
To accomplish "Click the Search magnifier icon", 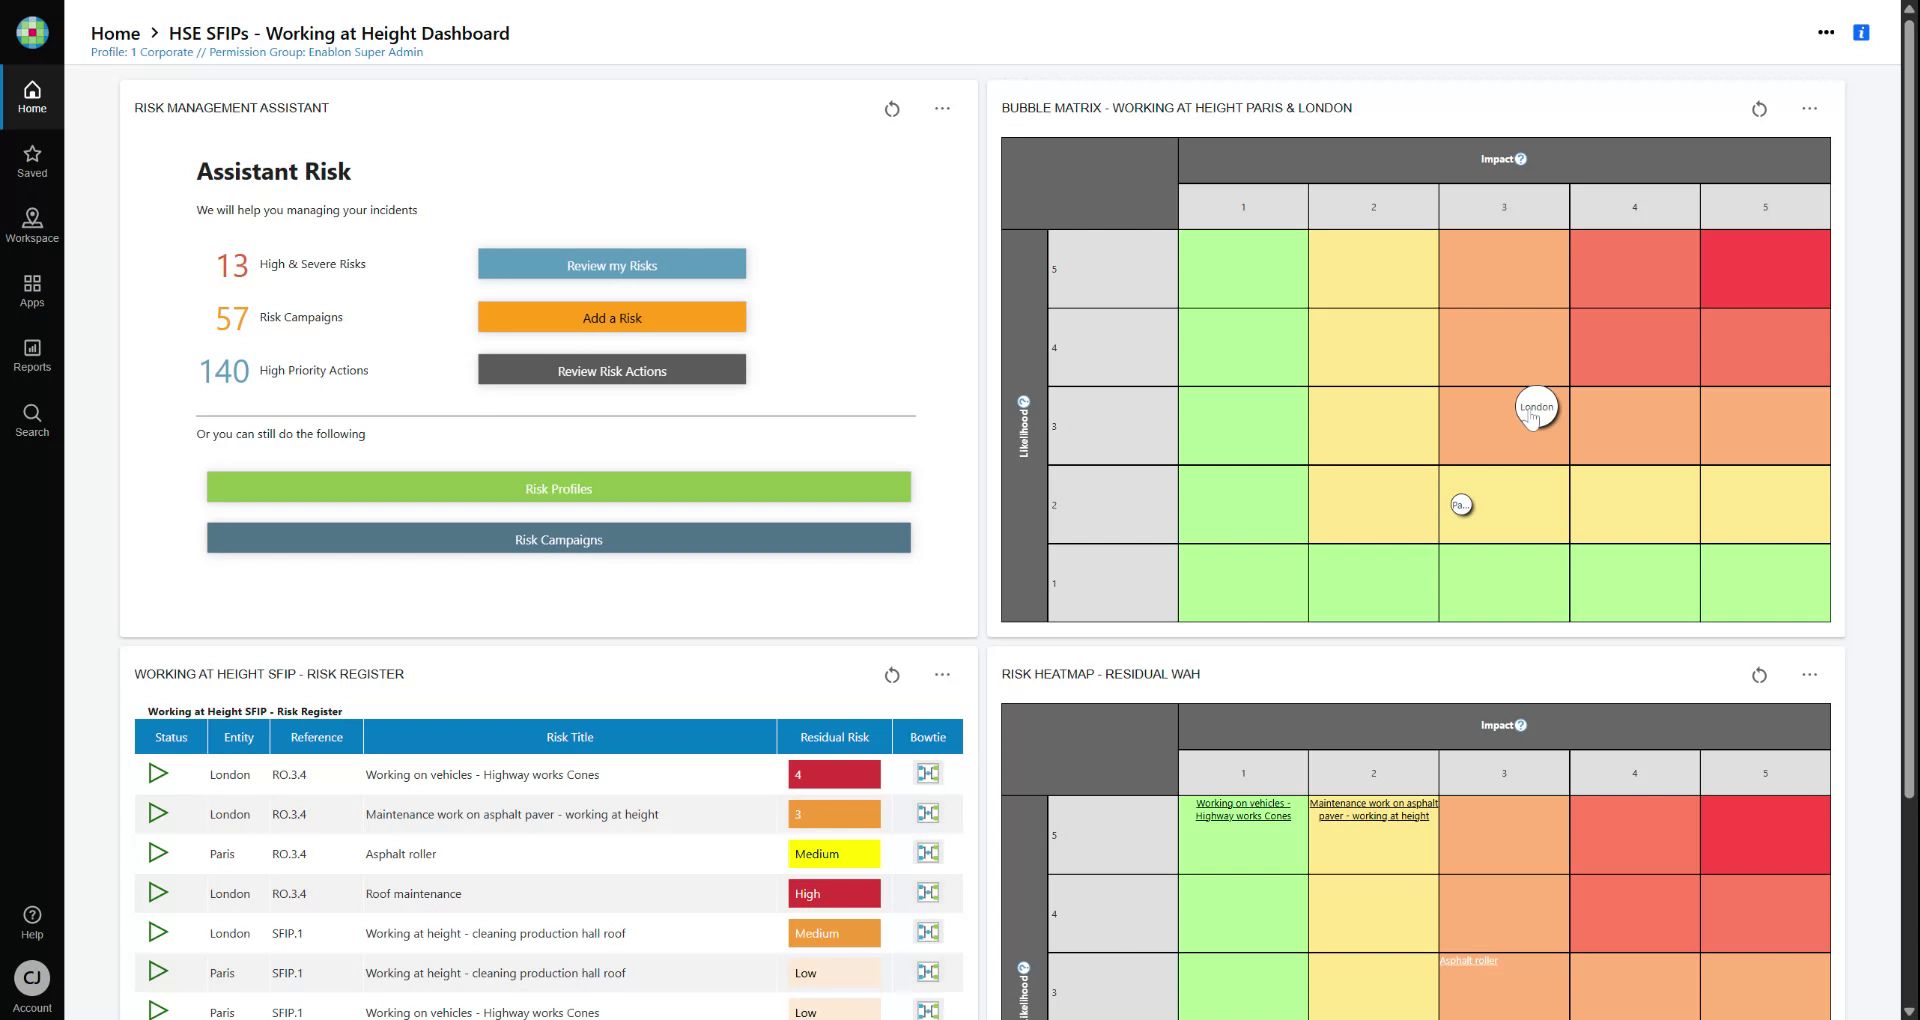I will 32,420.
